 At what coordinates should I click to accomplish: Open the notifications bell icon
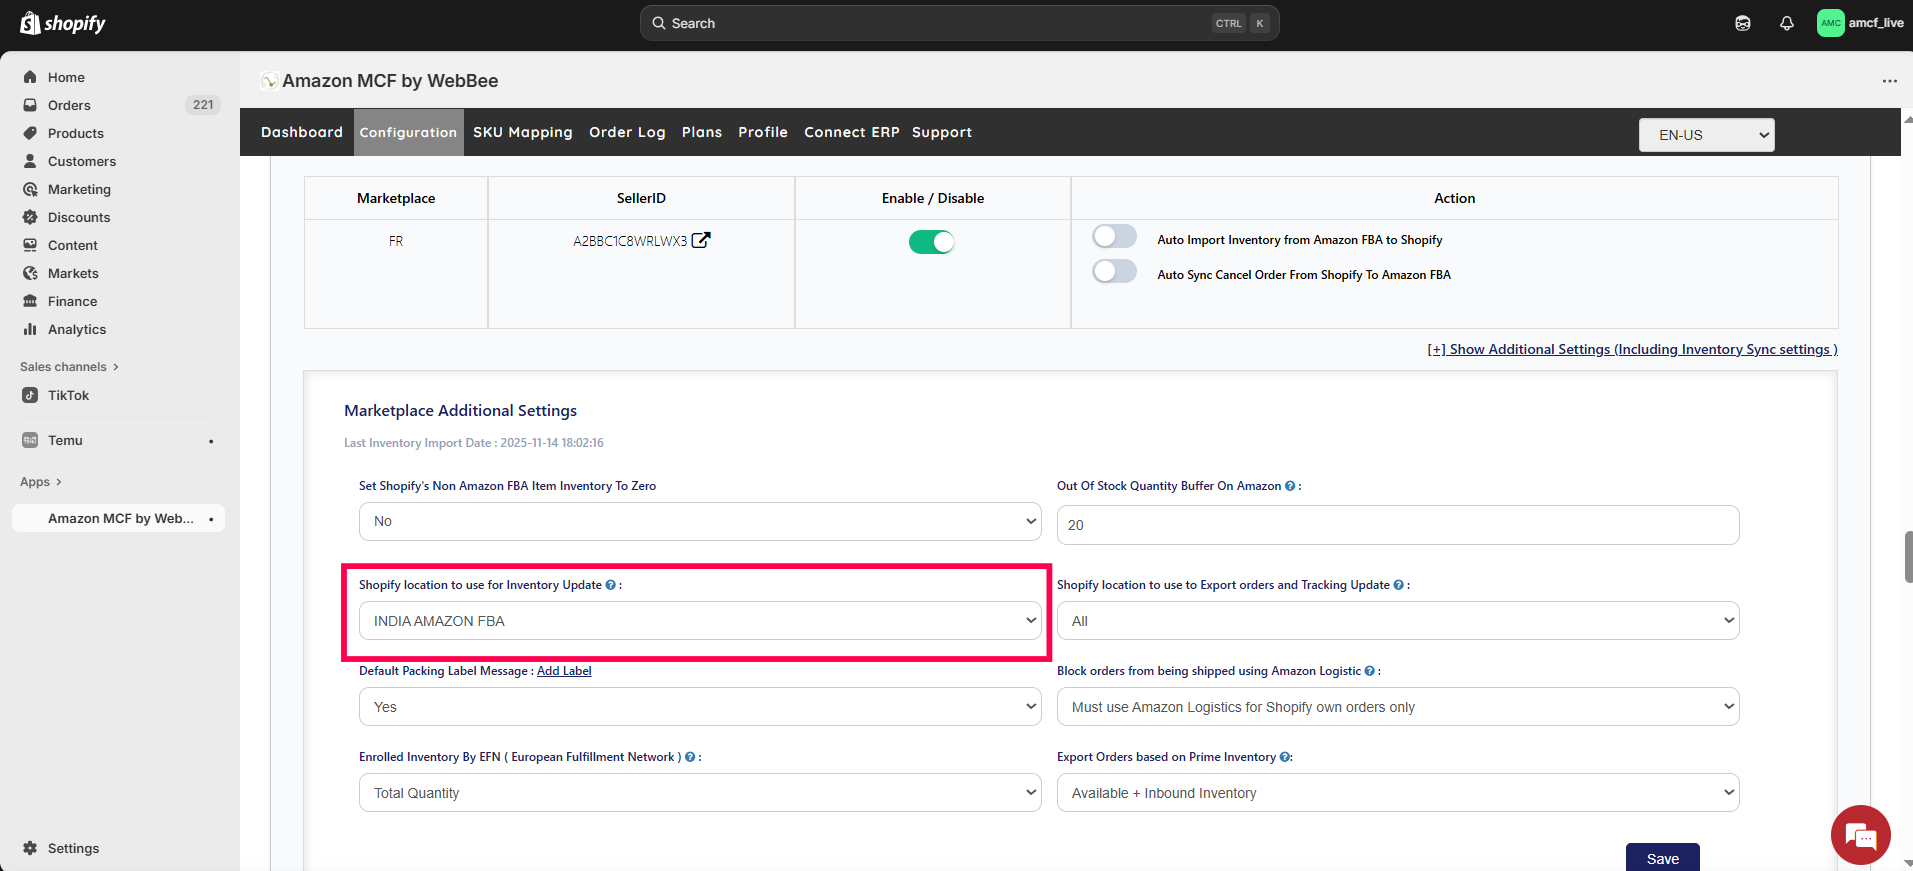pos(1786,23)
